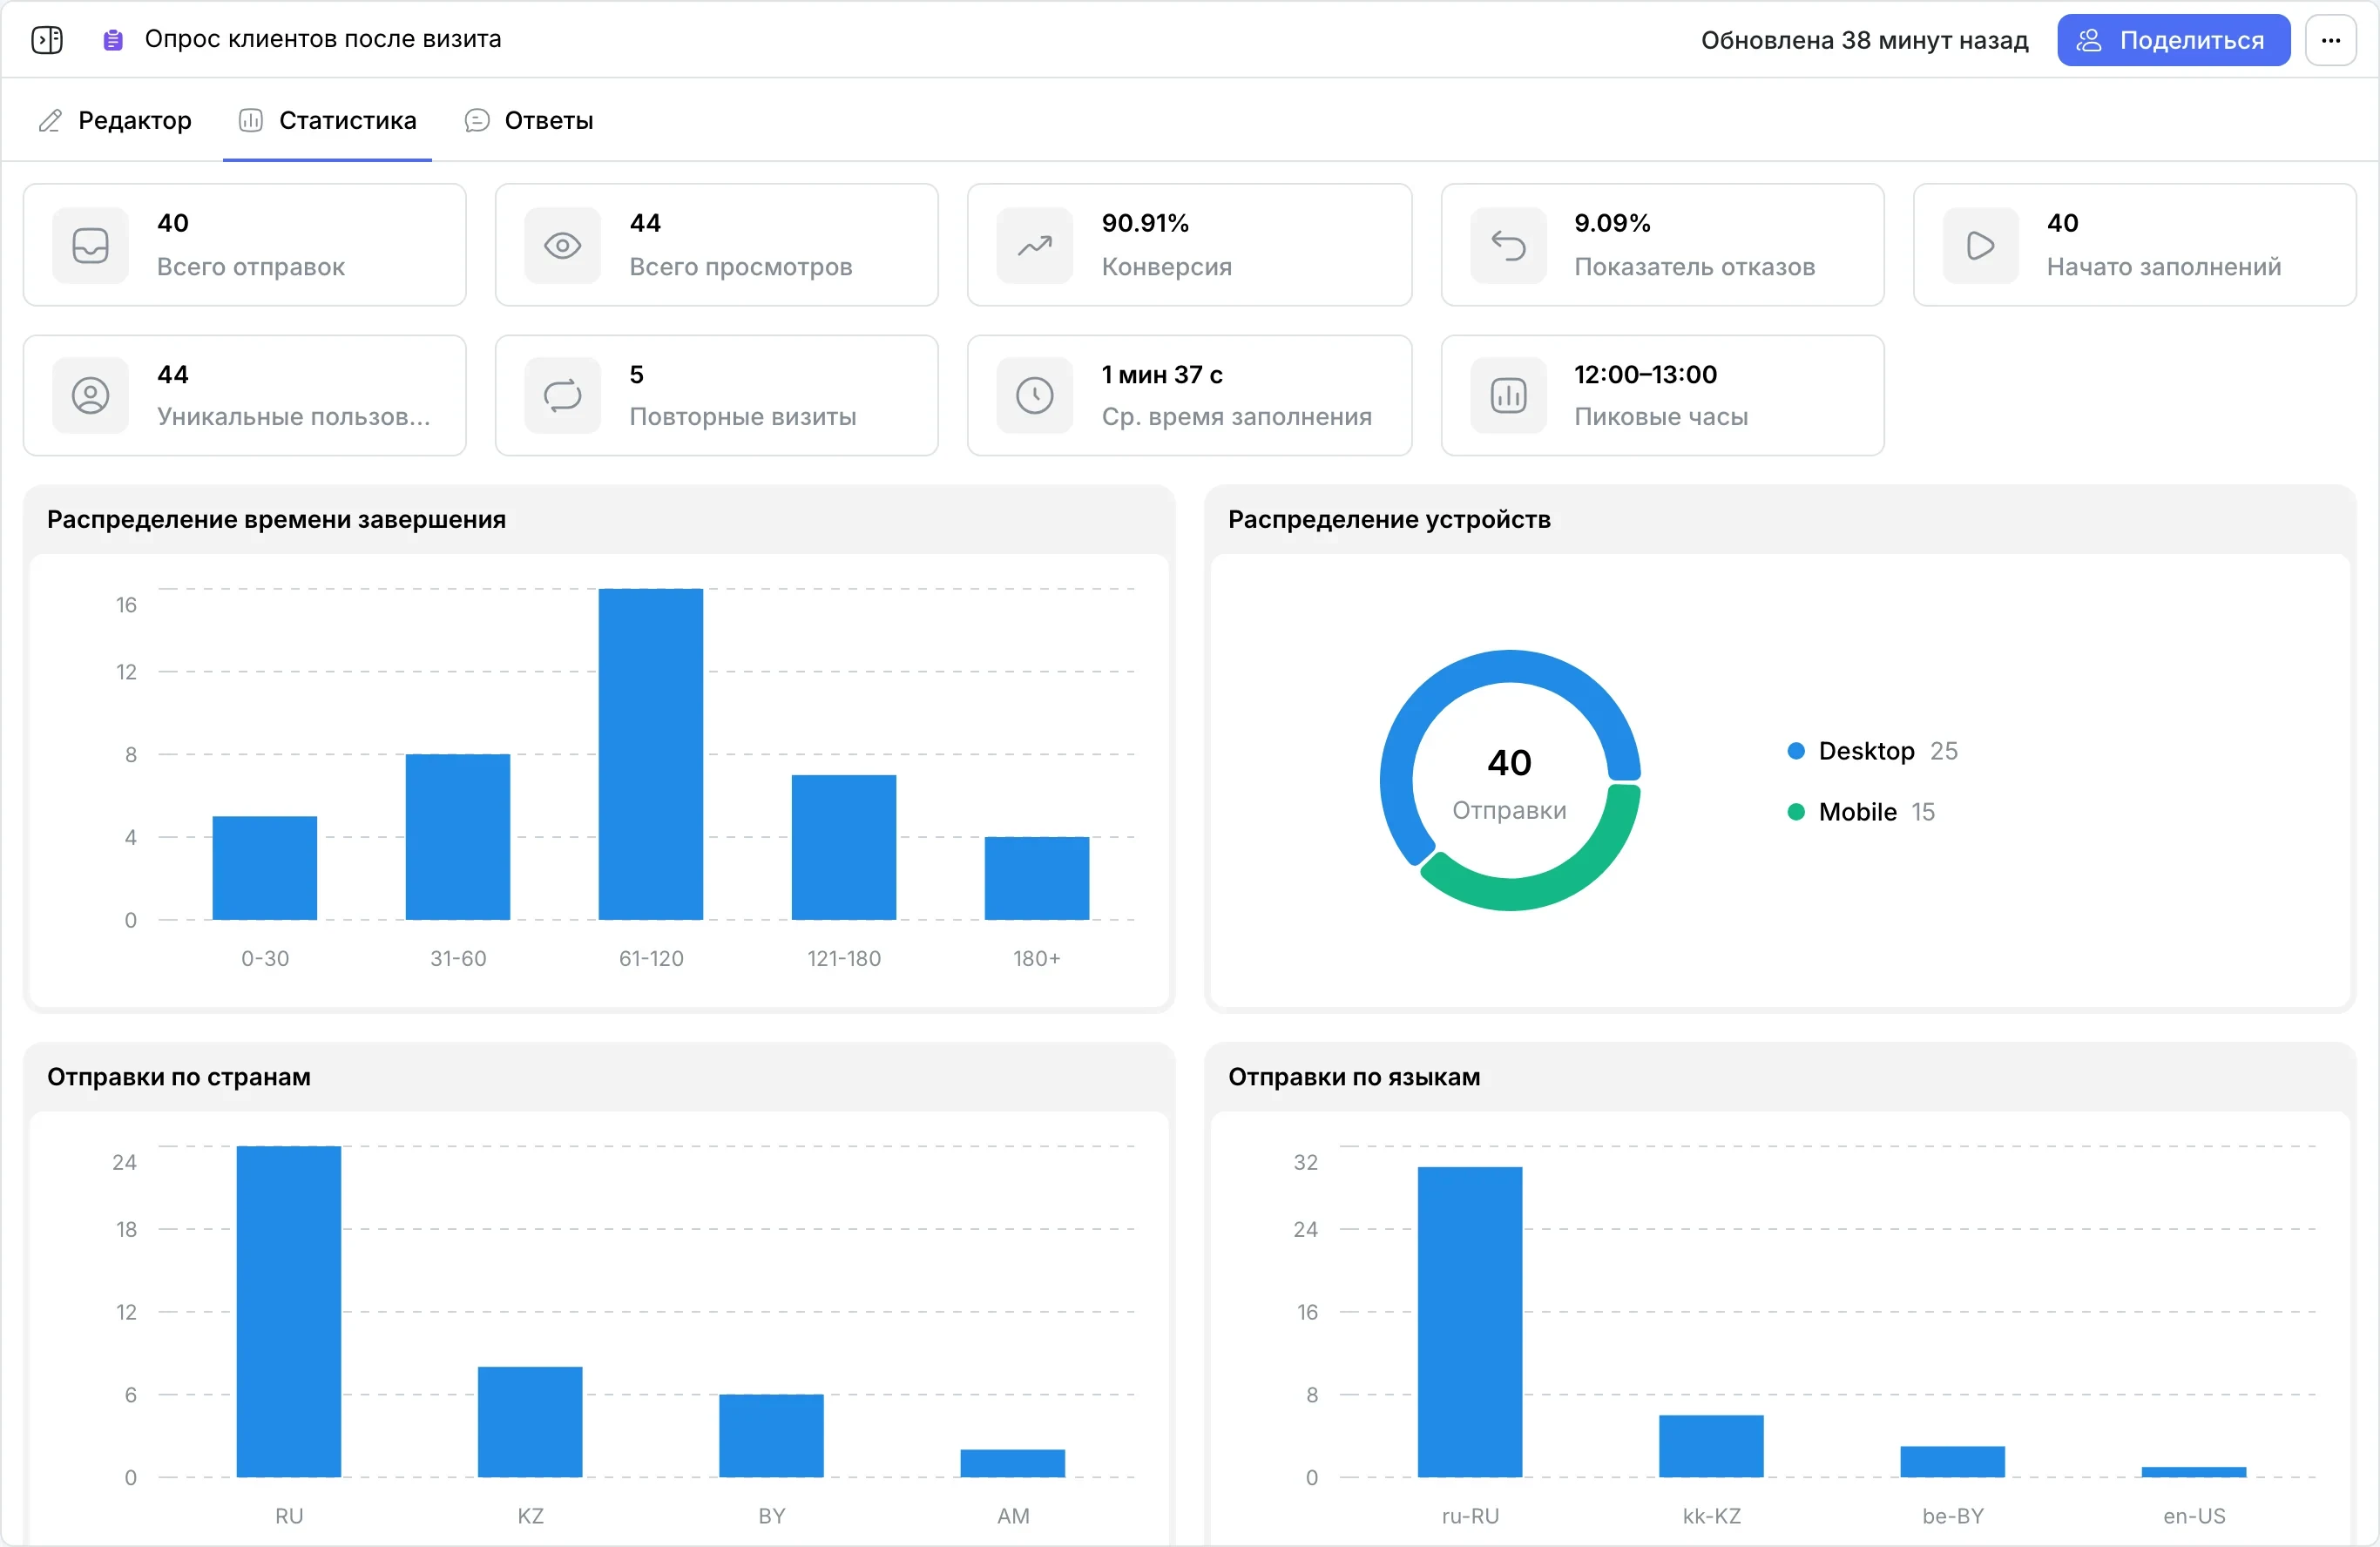Image resolution: width=2380 pixels, height=1547 pixels.
Task: Click the 0-30 bar in completion time chart
Action: tap(265, 868)
